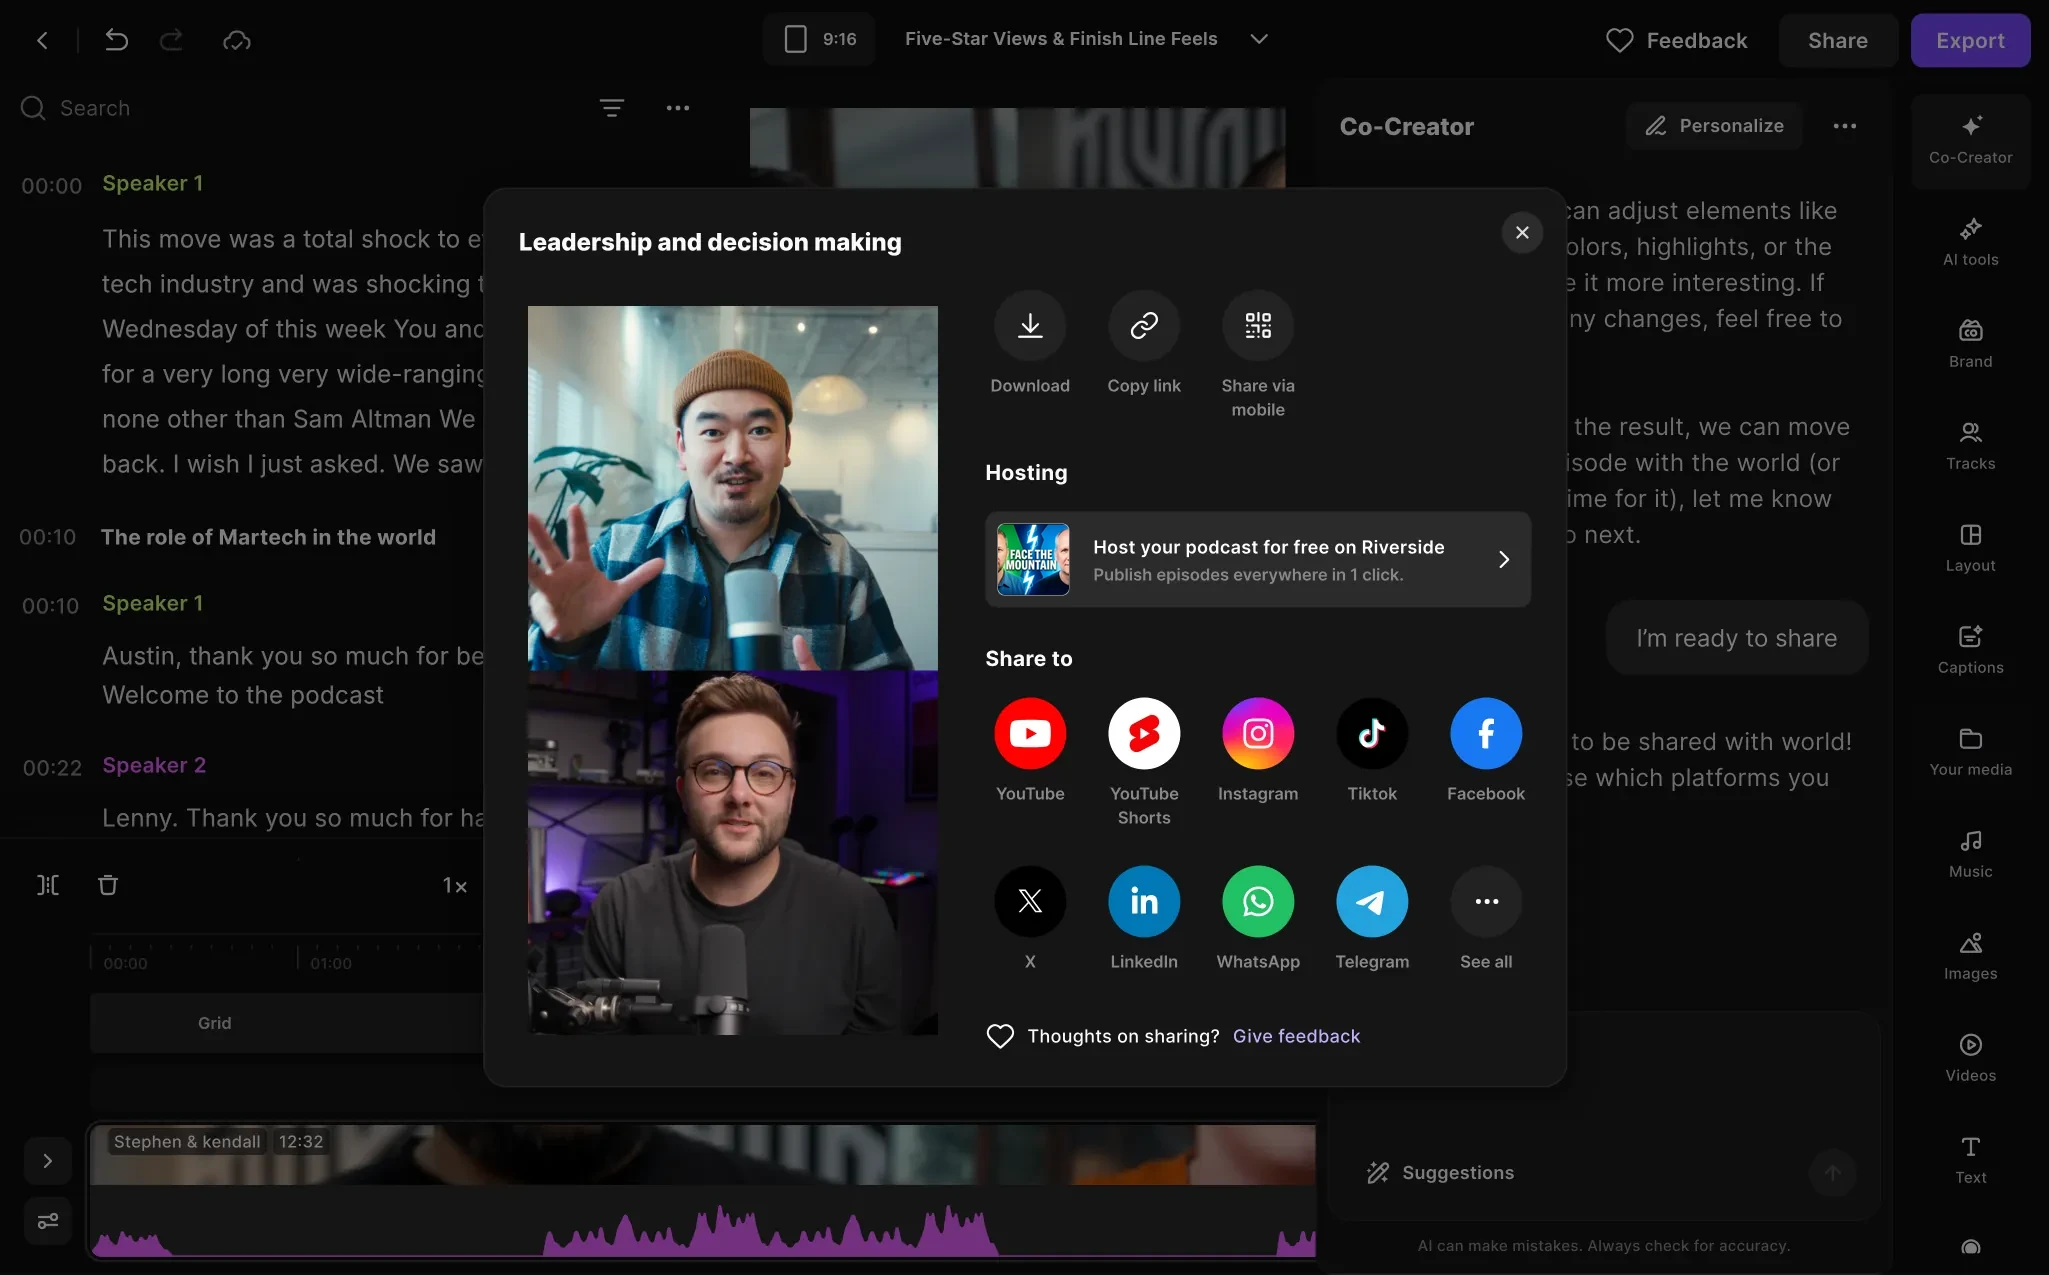Change the 1x playback speed
The image size is (2049, 1275).
pos(454,886)
